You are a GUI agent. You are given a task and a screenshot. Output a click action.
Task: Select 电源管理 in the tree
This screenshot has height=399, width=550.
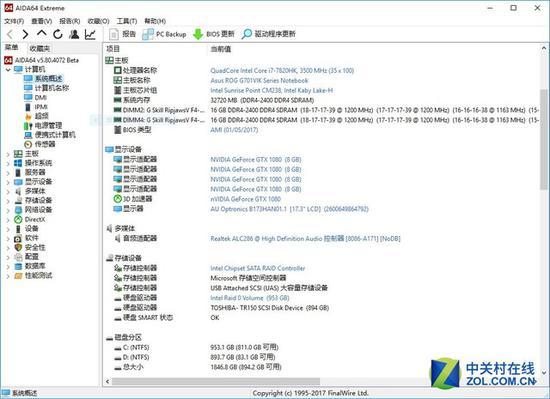pos(43,126)
